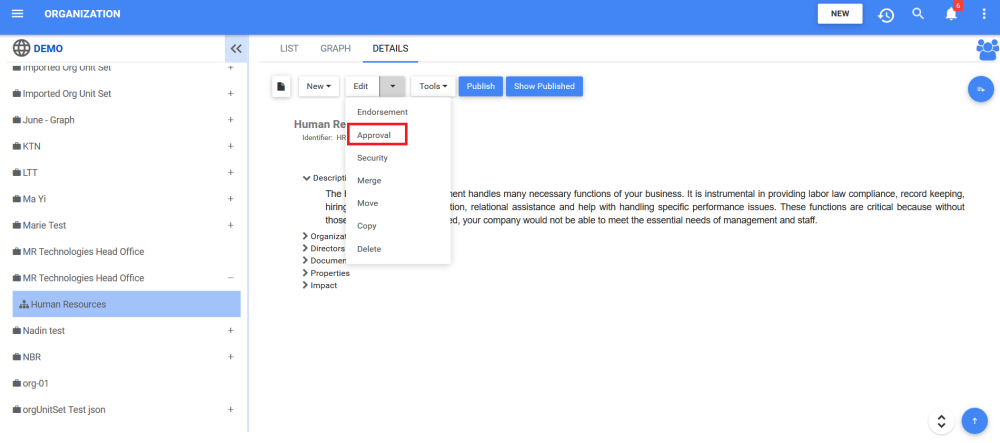Expand the orgUnitSet Test json node
The image size is (1000, 443).
(231, 410)
